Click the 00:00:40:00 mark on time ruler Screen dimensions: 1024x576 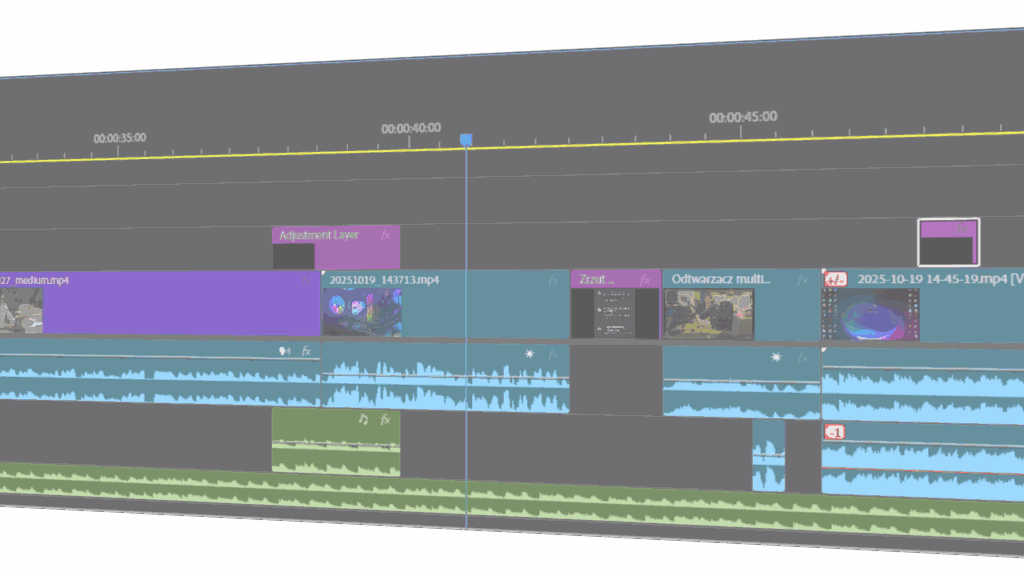point(411,128)
